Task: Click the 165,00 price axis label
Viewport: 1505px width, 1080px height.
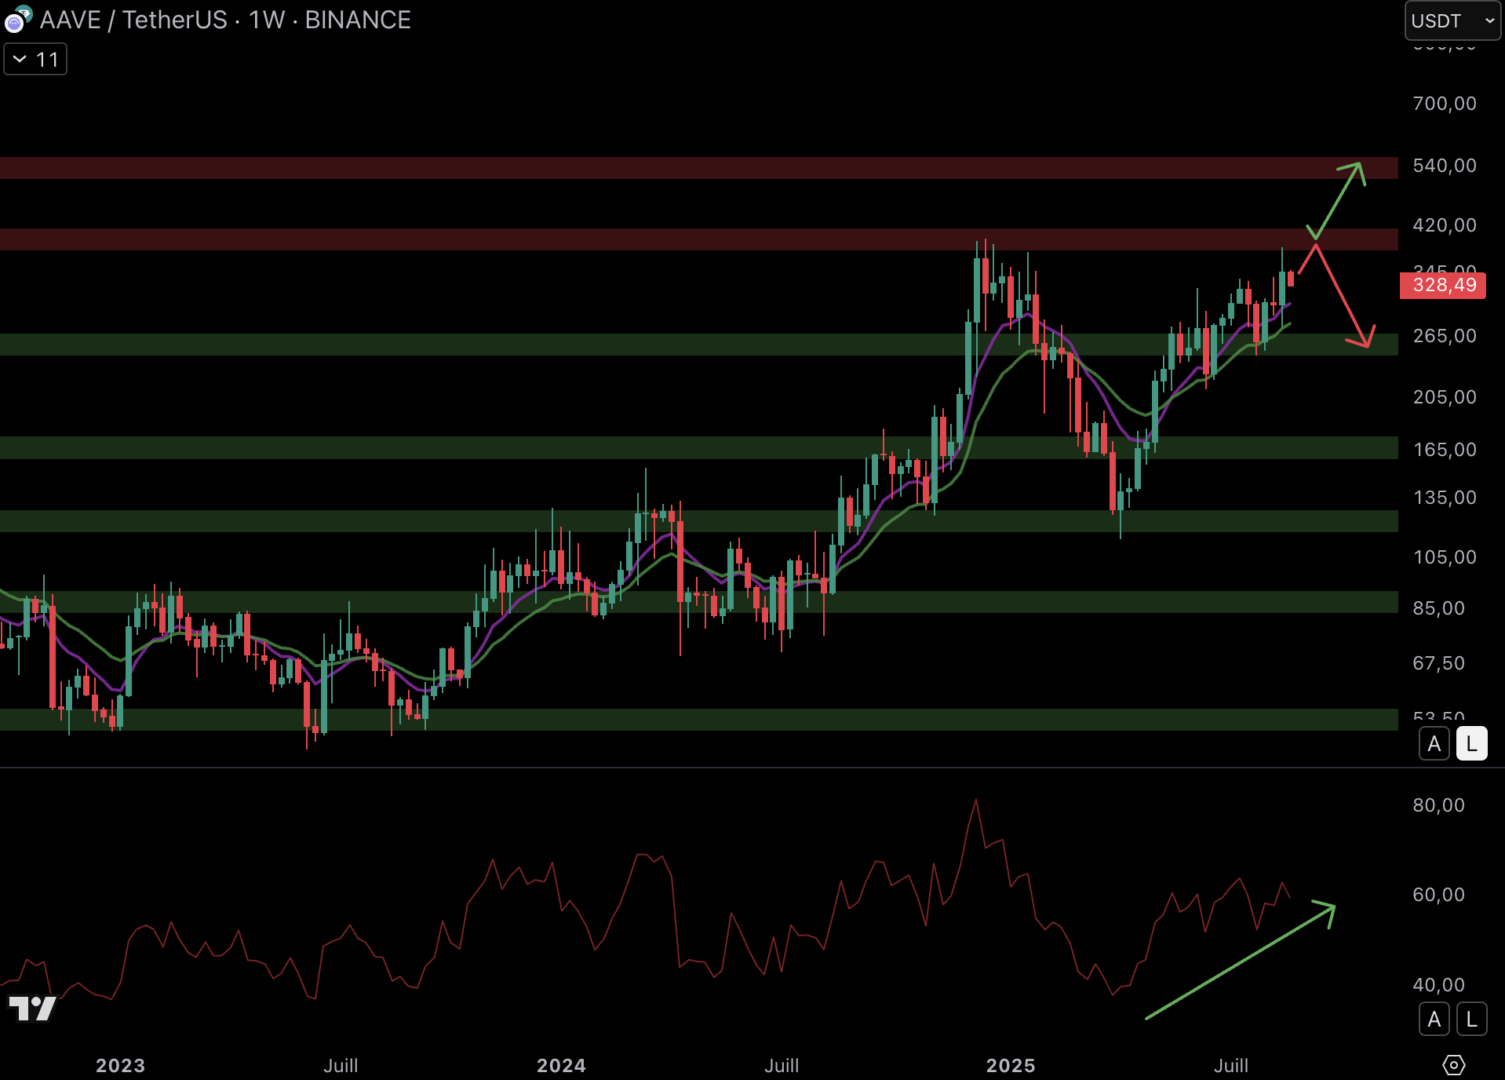Action: tap(1444, 449)
